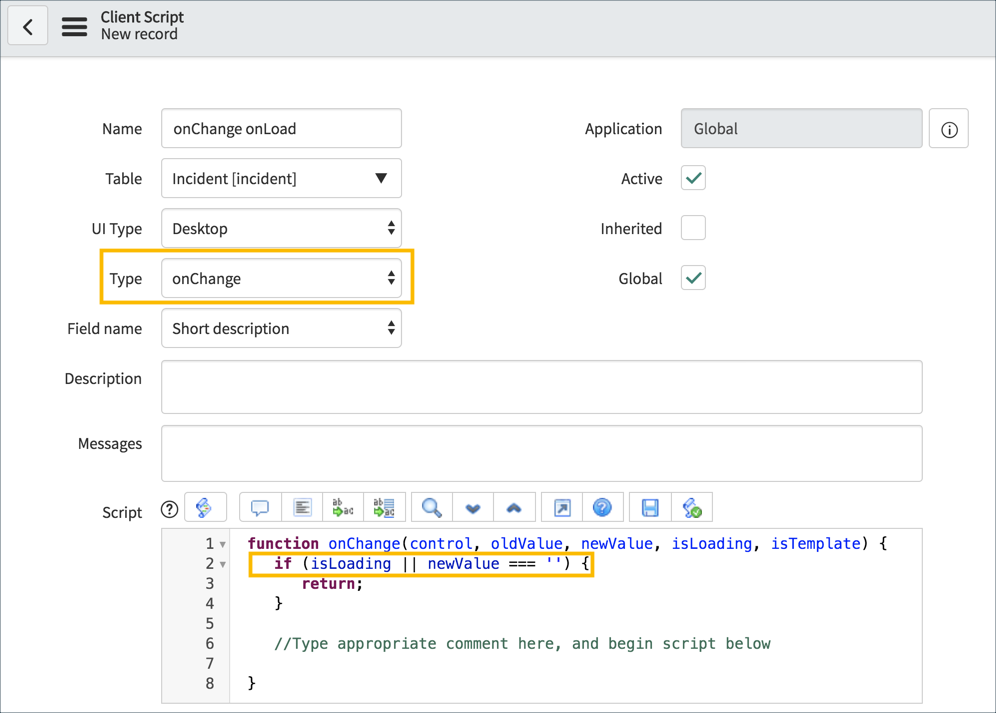This screenshot has height=713, width=996.
Task: Open the script editor search tool
Action: (430, 507)
